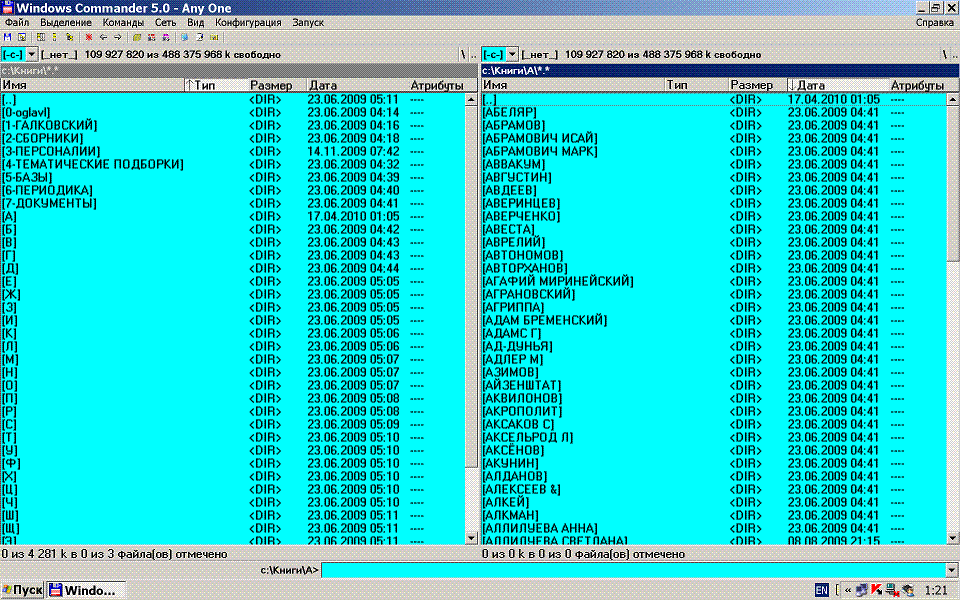Viewport: 960px width, 600px height.
Task: Click the right panel parent directory .. button
Action: click(x=954, y=54)
